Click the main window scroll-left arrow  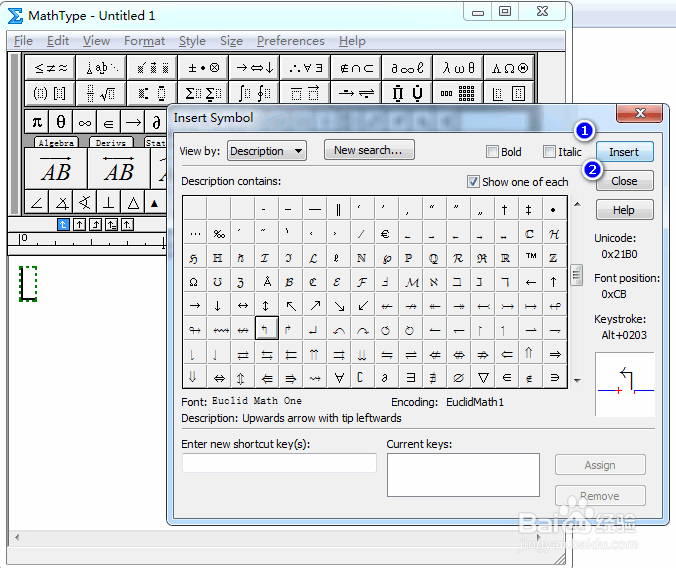point(17,537)
